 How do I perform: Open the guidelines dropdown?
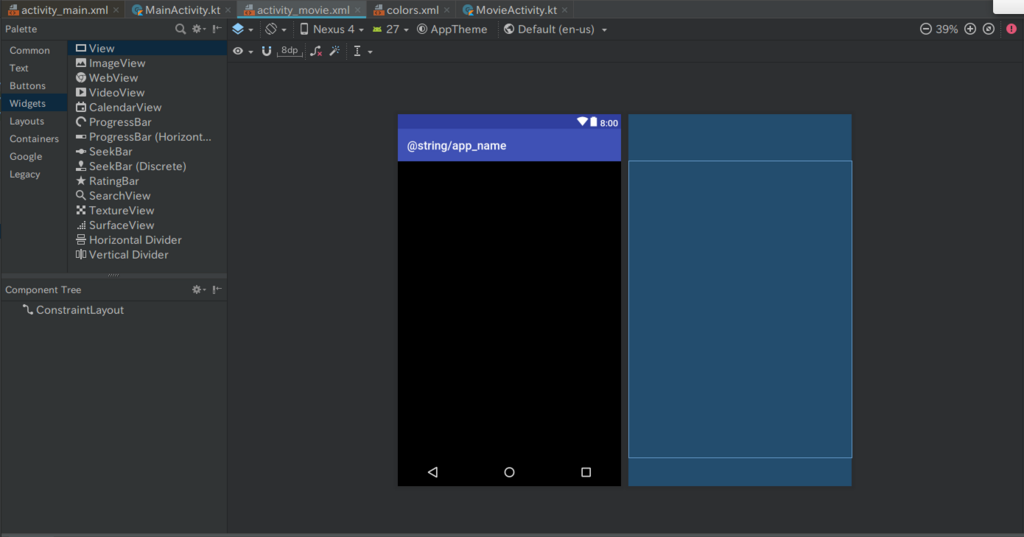362,51
